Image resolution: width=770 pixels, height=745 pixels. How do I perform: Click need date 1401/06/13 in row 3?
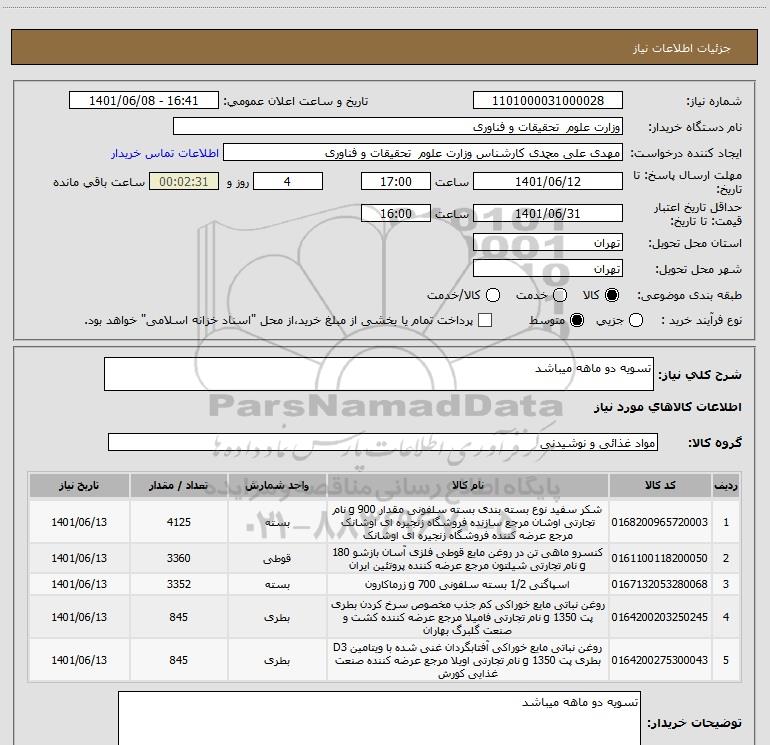tap(79, 584)
